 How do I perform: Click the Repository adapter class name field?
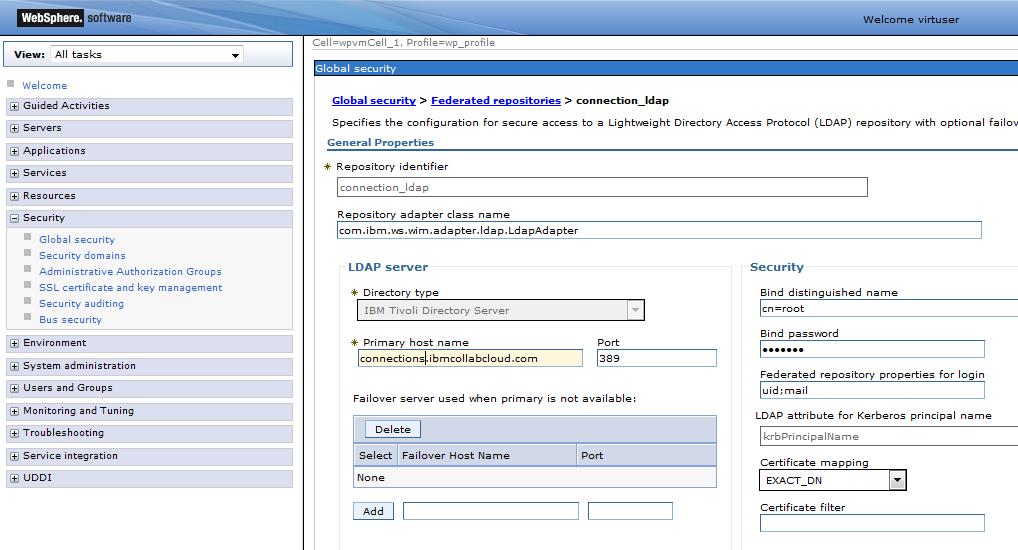coord(659,230)
